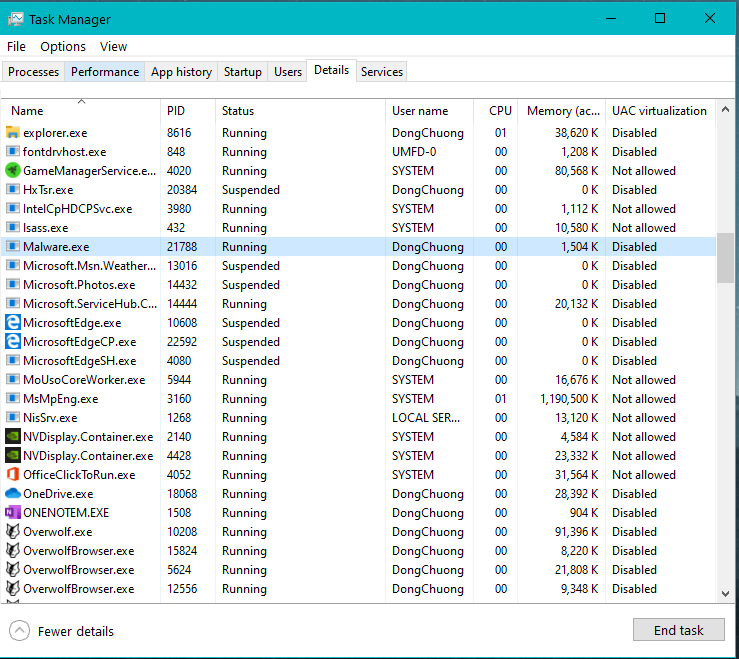The height and width of the screenshot is (659, 739).
Task: Sort by the Memory column header
Action: (x=562, y=111)
